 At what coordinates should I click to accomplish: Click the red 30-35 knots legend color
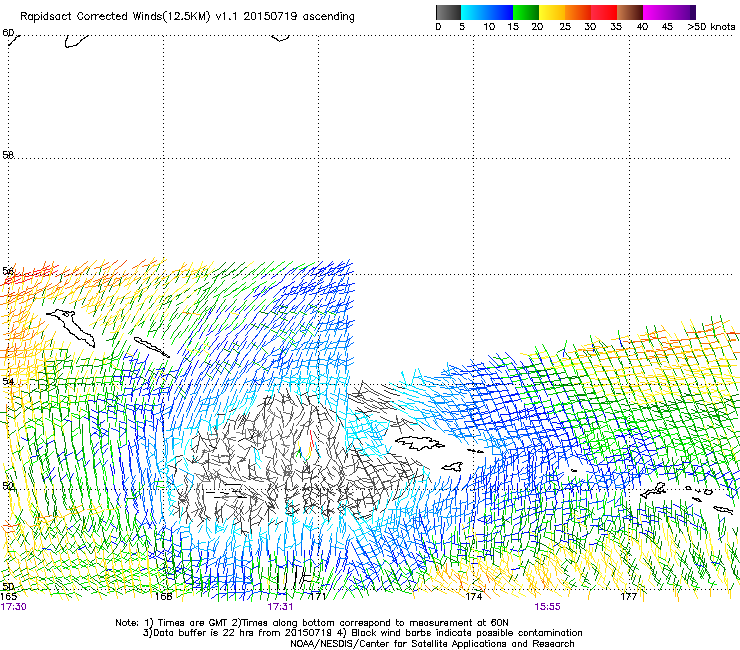click(604, 12)
